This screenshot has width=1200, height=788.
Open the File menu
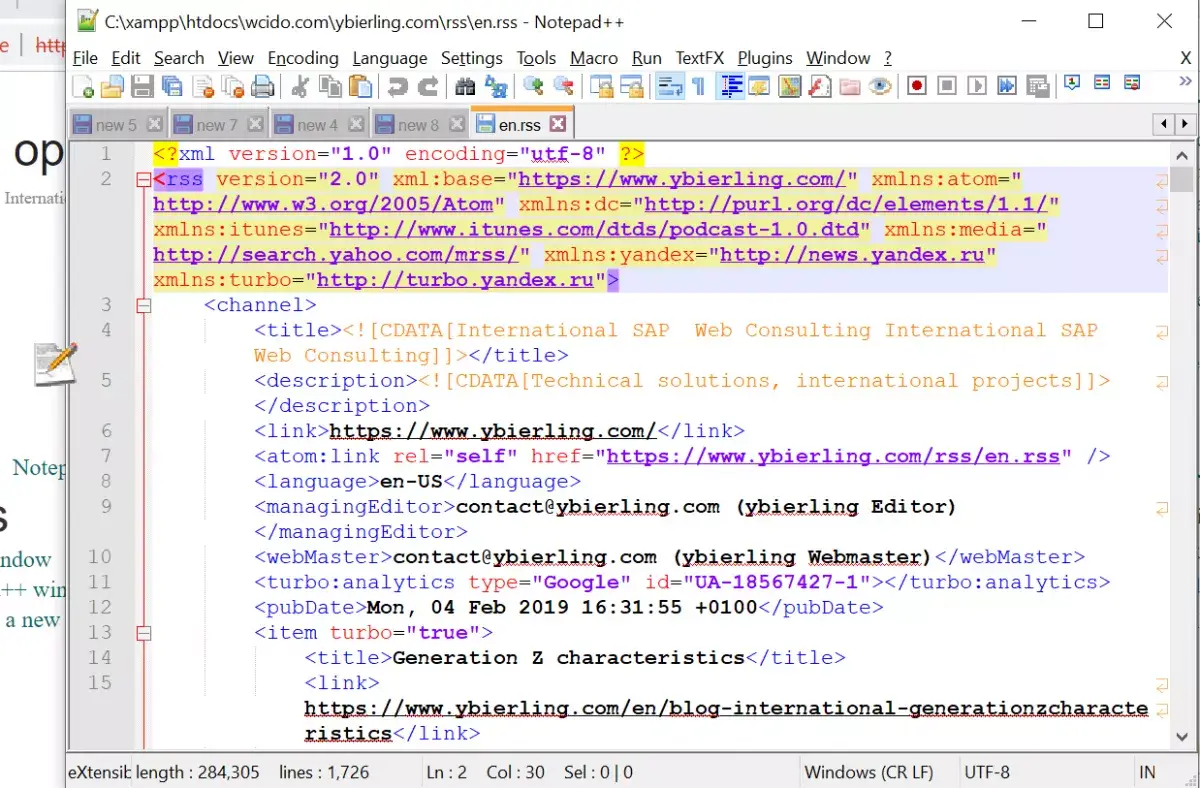pyautogui.click(x=85, y=59)
